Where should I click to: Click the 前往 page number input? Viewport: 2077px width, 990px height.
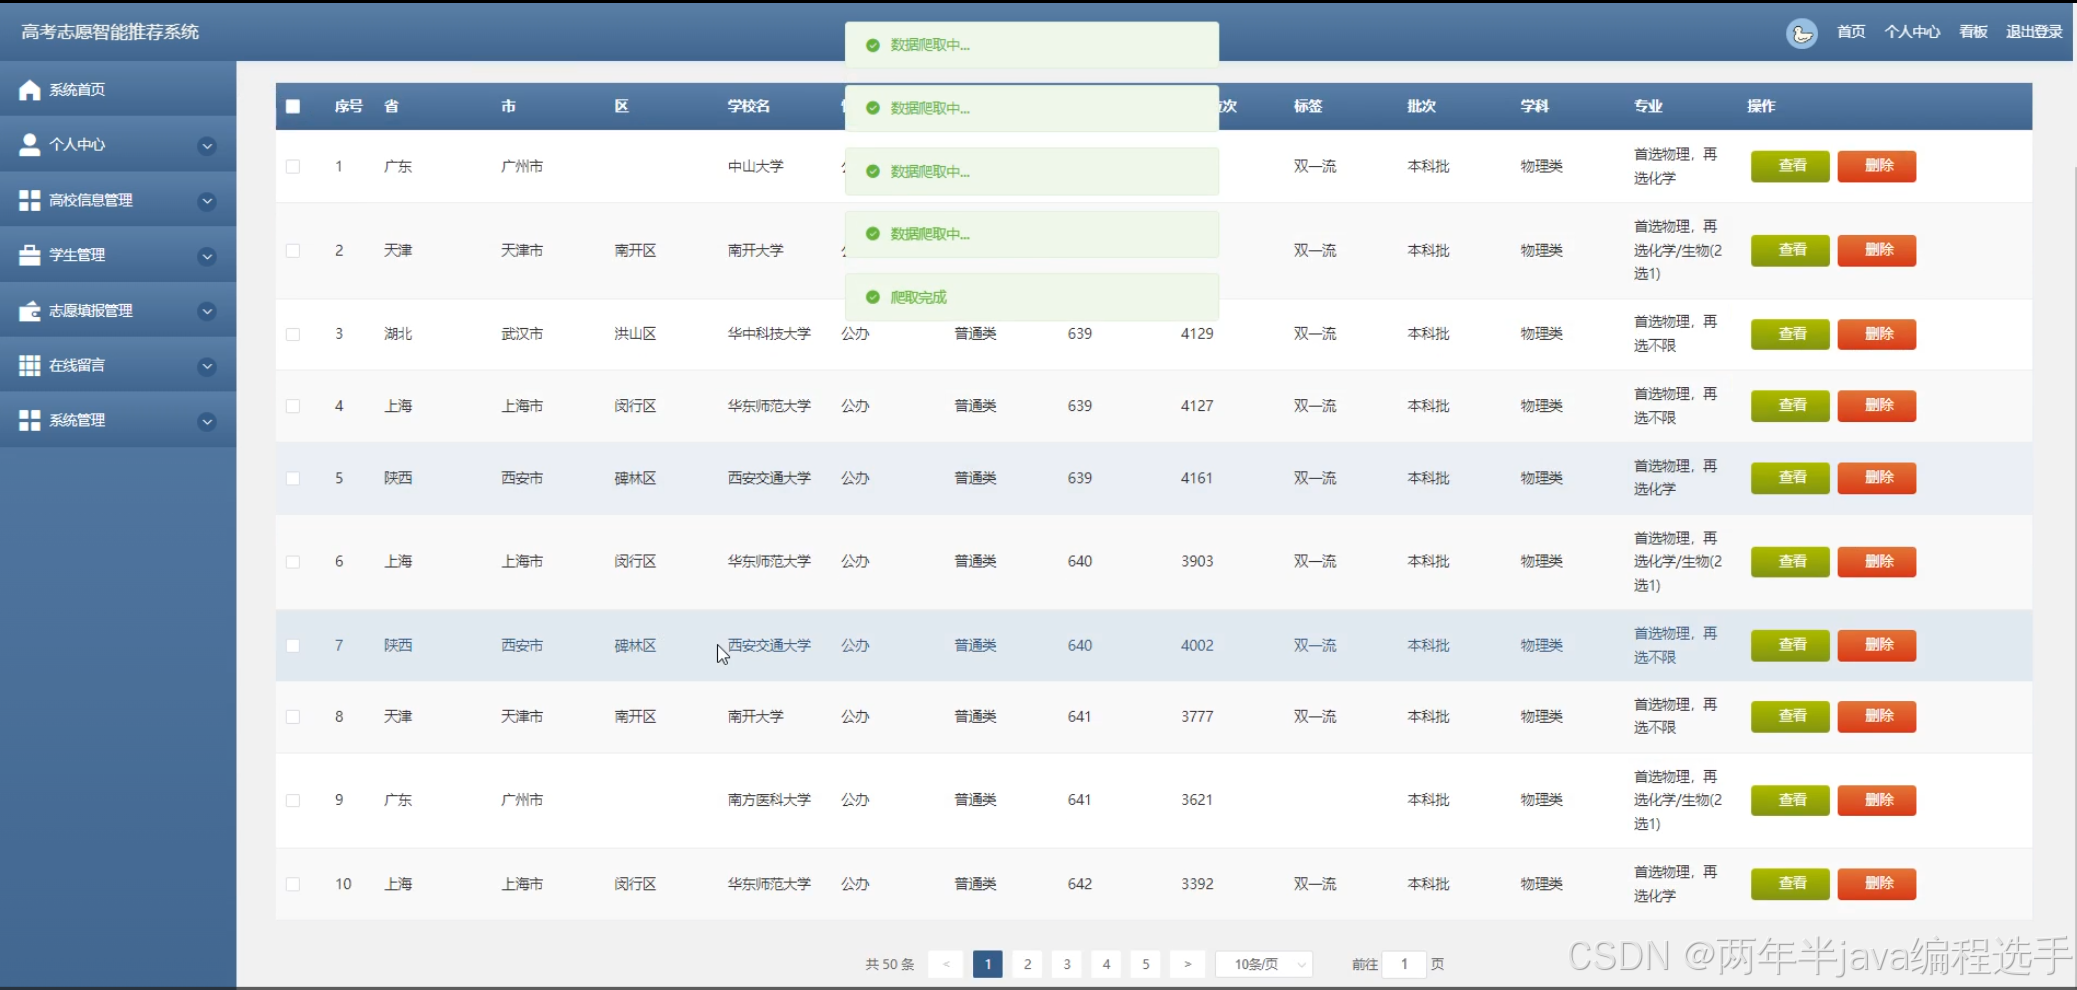point(1404,964)
